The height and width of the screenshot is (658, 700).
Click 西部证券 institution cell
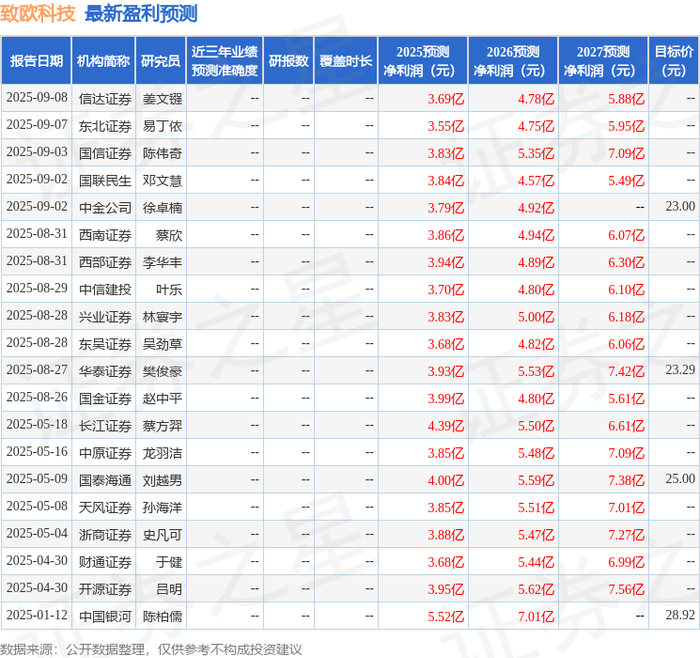click(105, 262)
